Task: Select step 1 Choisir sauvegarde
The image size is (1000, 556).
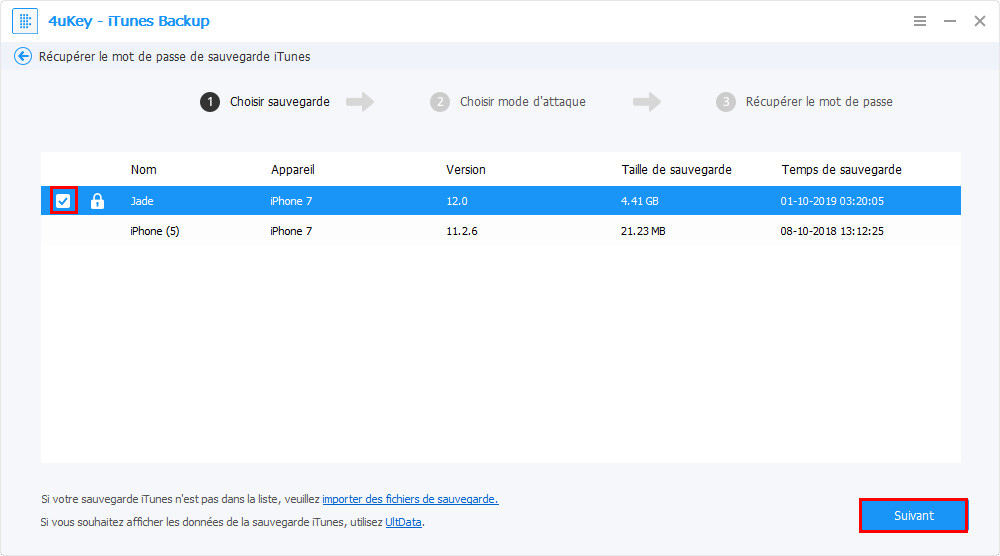Action: coord(265,102)
